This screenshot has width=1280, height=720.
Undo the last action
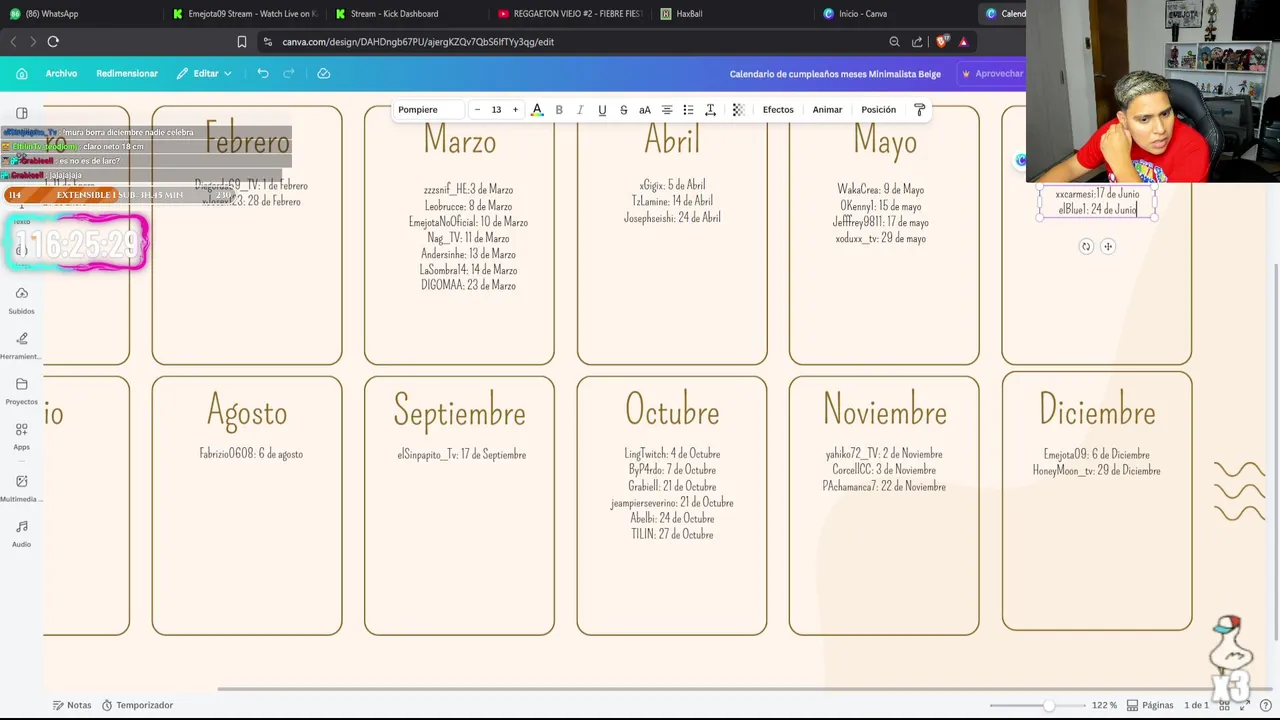pyautogui.click(x=263, y=73)
